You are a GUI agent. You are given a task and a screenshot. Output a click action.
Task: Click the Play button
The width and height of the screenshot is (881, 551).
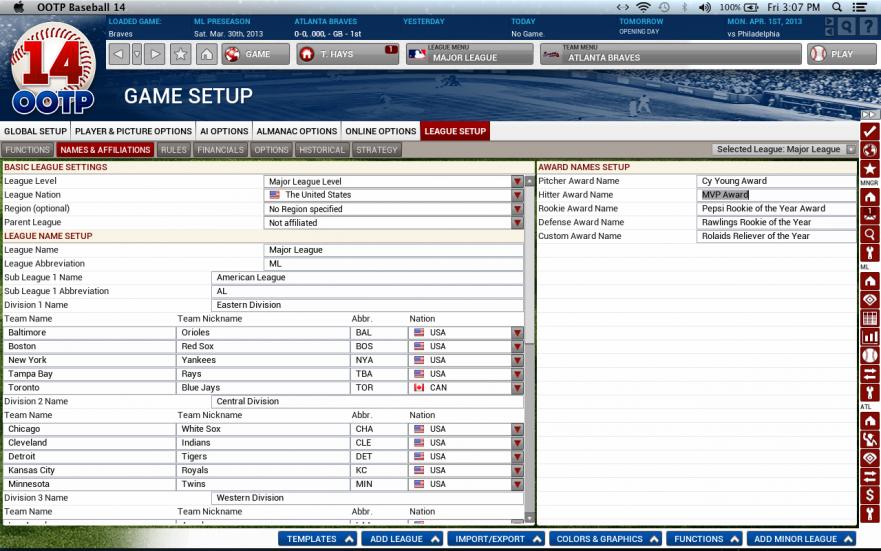(833, 54)
